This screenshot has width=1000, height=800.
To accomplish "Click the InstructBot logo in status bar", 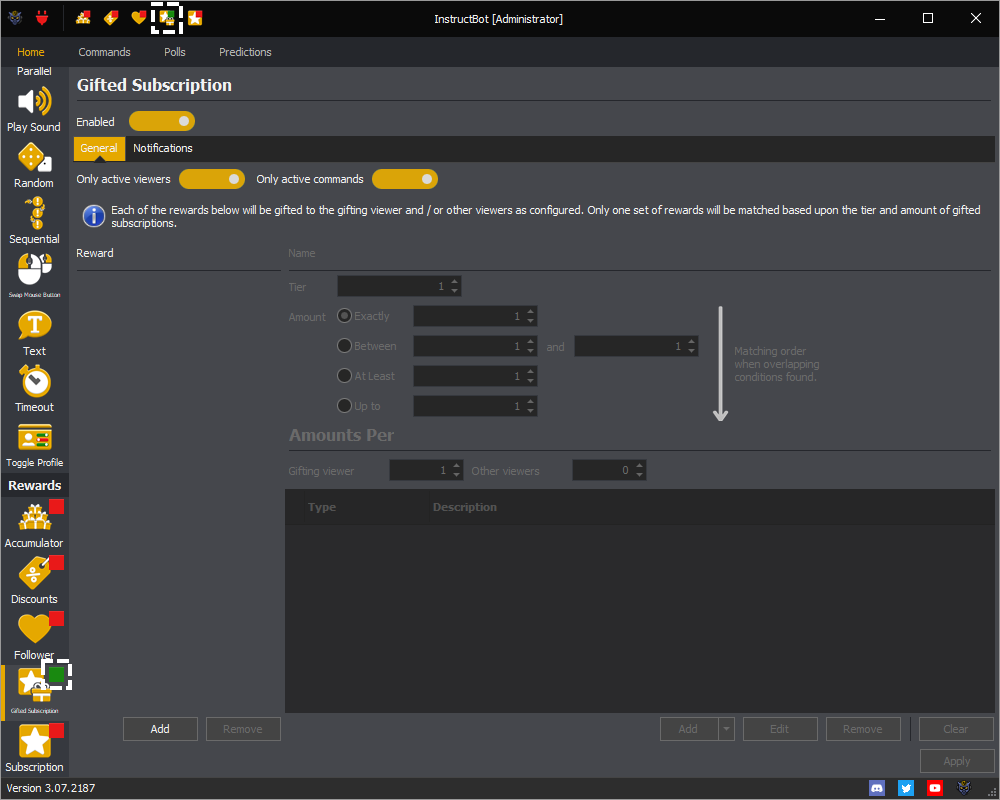I will click(x=964, y=788).
